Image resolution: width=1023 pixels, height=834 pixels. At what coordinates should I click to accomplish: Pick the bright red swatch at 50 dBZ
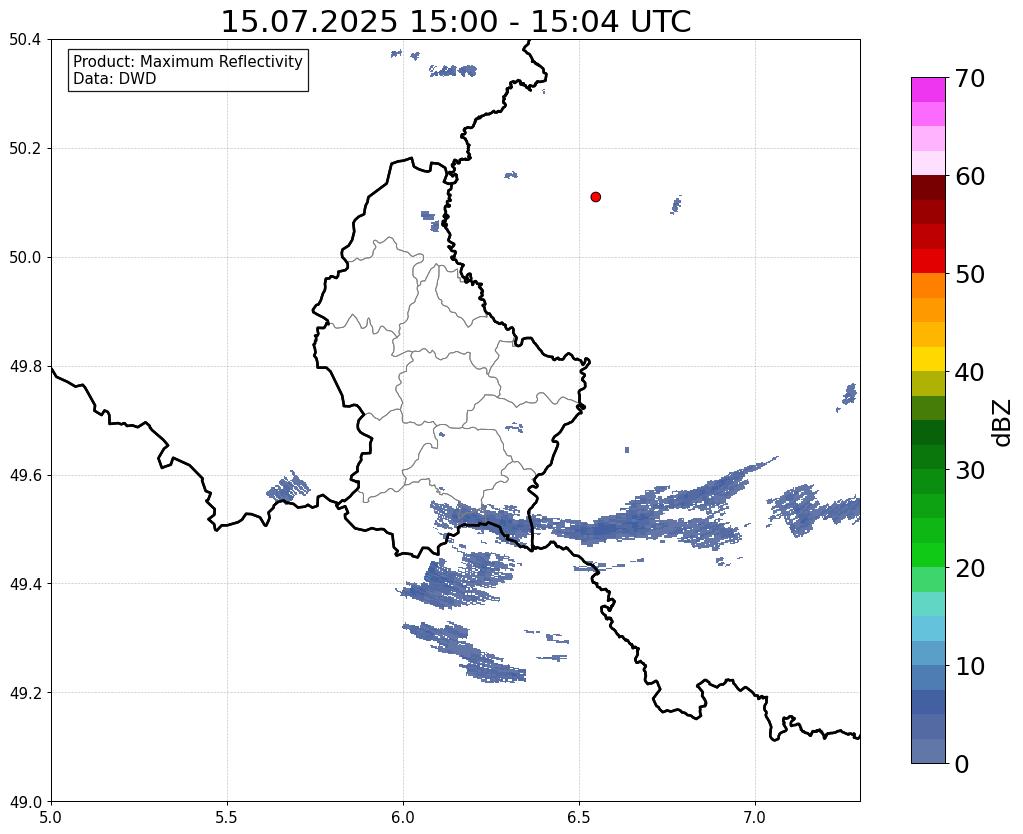coord(928,261)
